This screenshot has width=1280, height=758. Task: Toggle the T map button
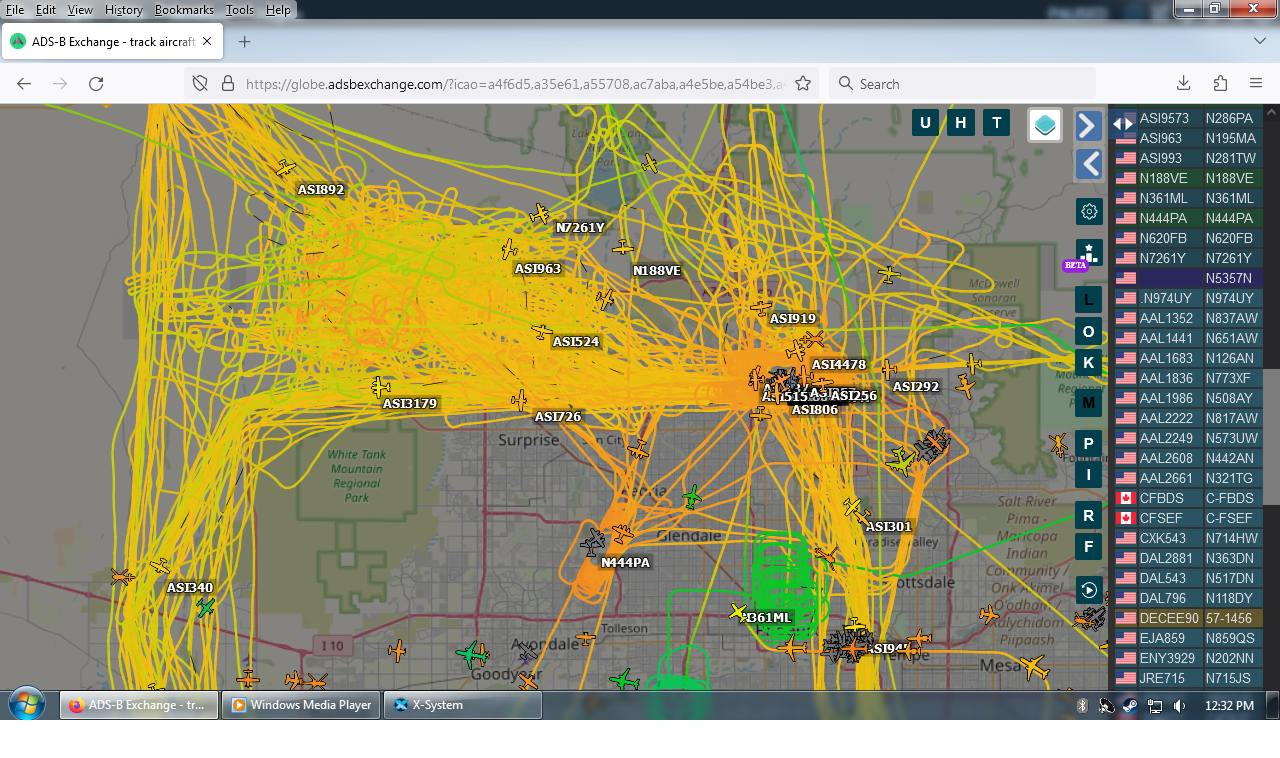point(996,123)
